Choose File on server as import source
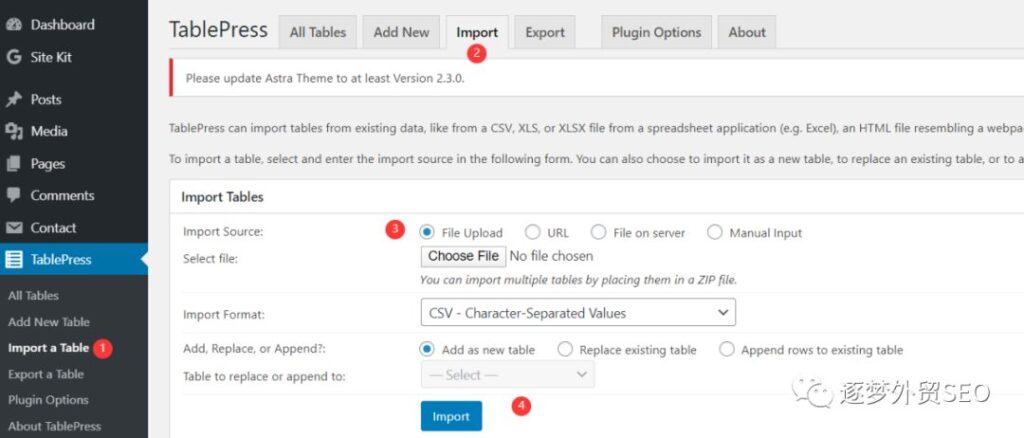Viewport: 1024px width, 438px height. click(598, 232)
